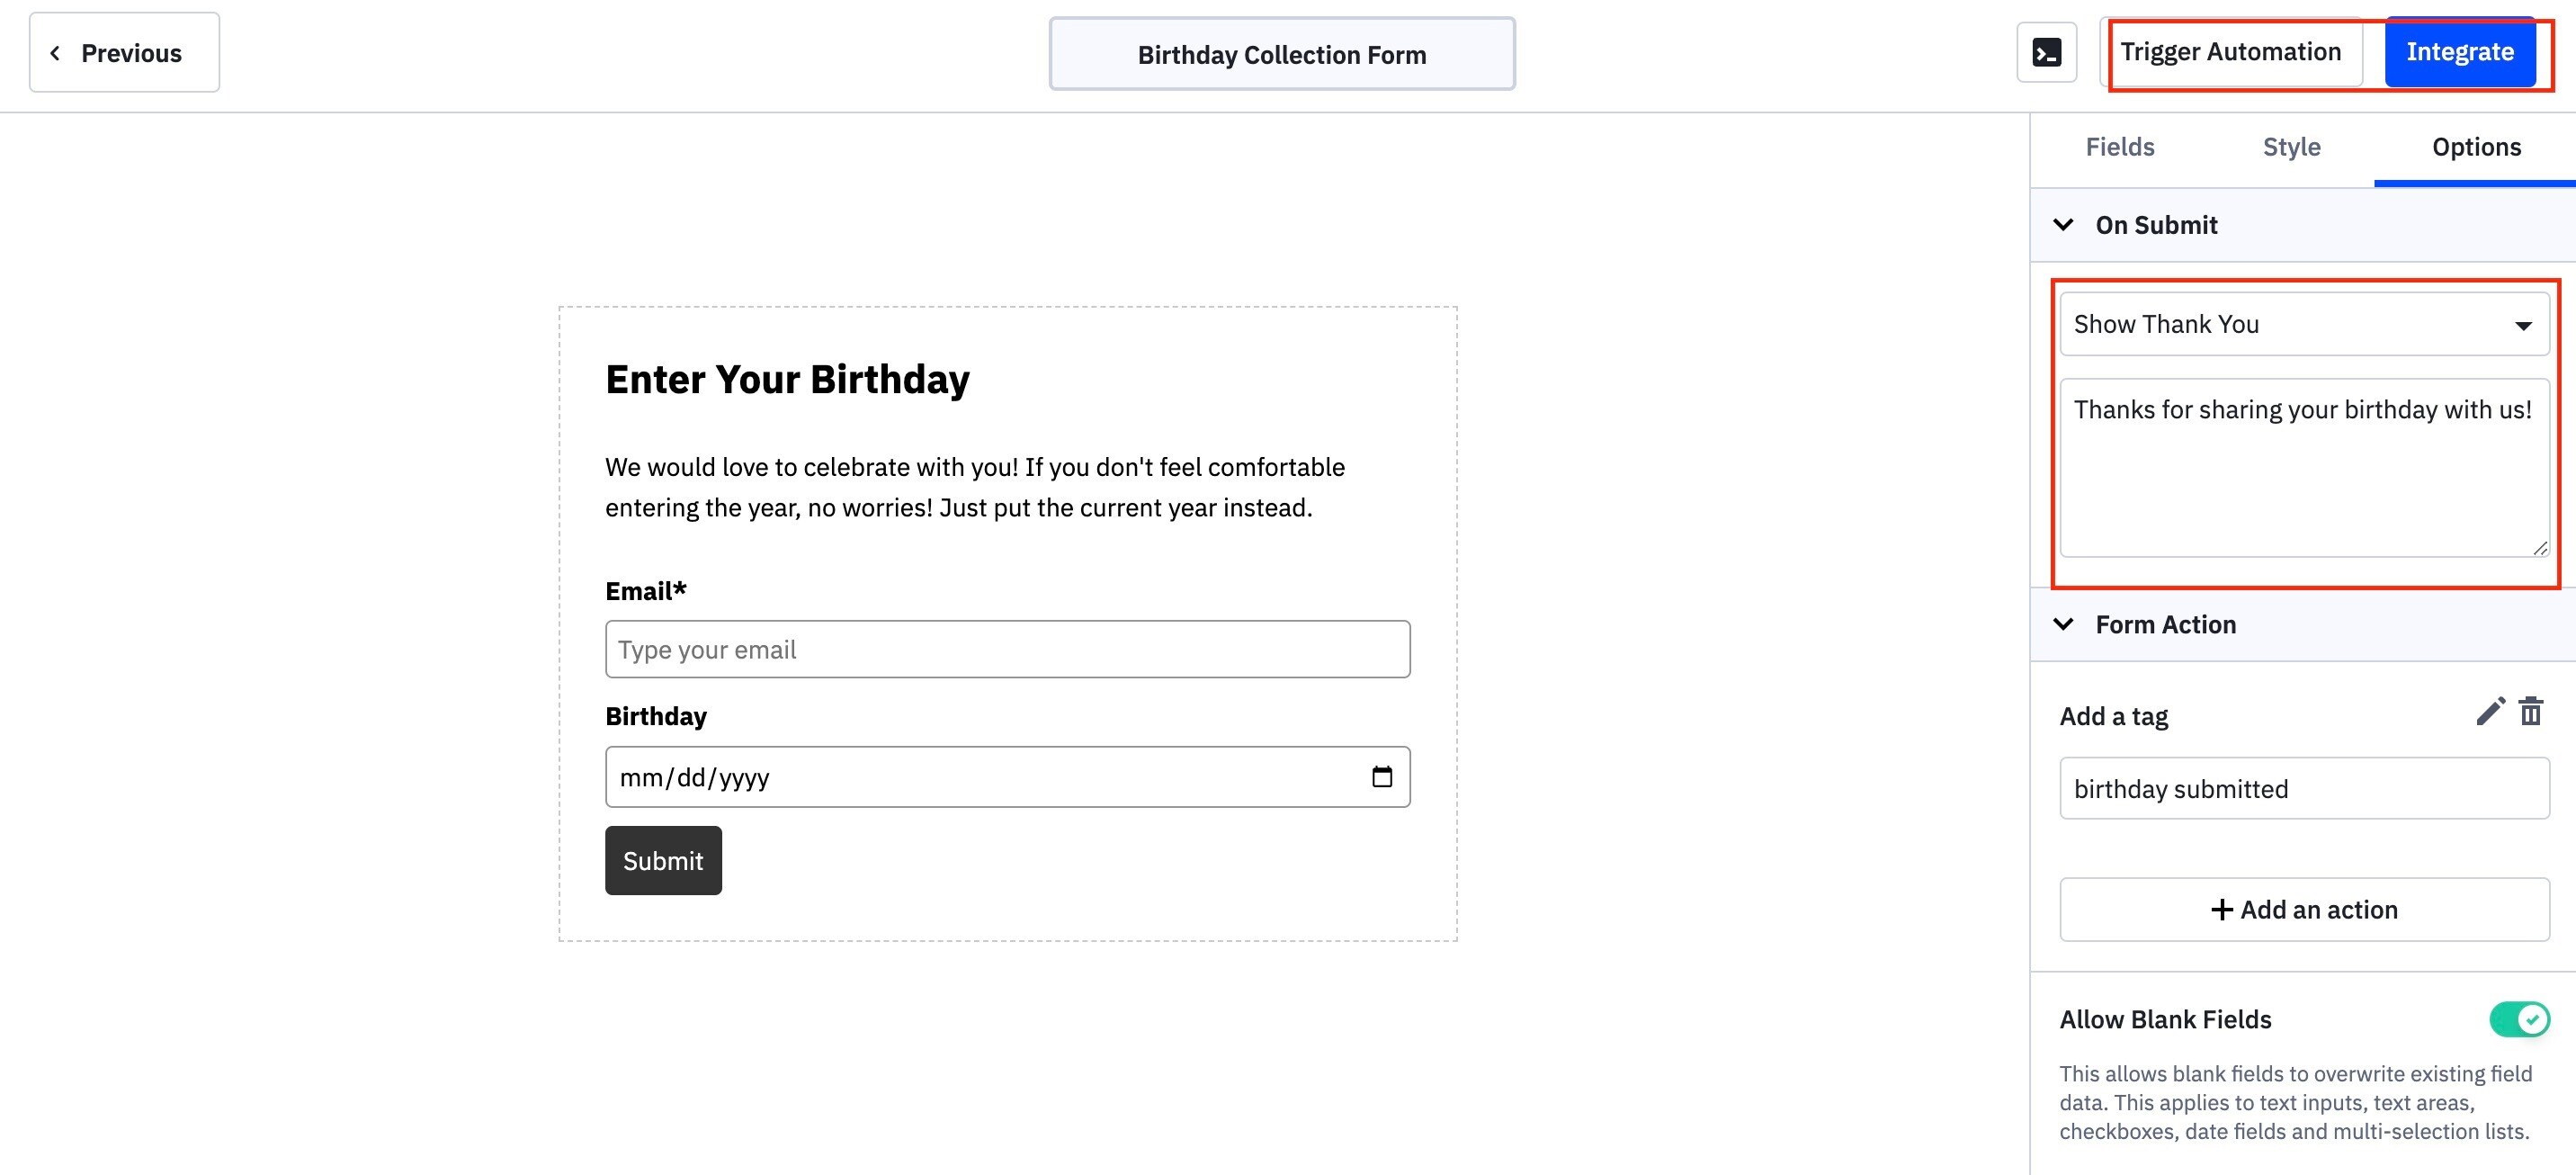Click the Previous back arrow icon
2576x1175 pixels.
point(55,53)
